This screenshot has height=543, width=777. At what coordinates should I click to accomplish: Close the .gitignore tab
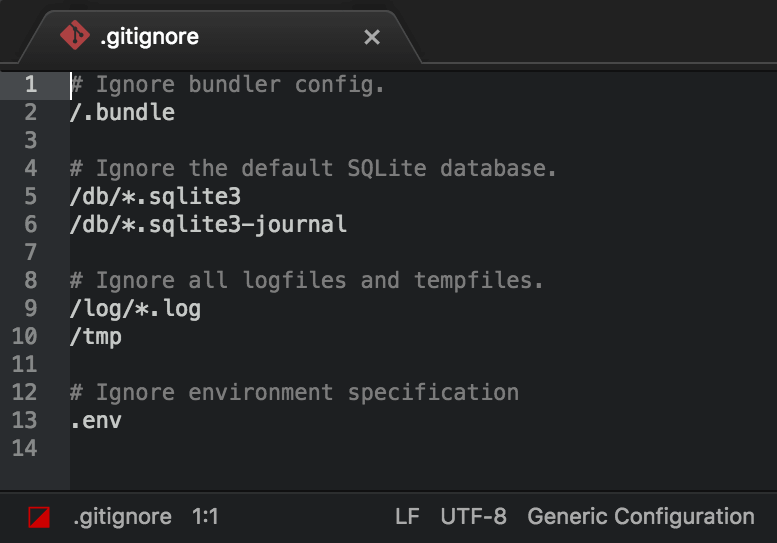(x=372, y=37)
